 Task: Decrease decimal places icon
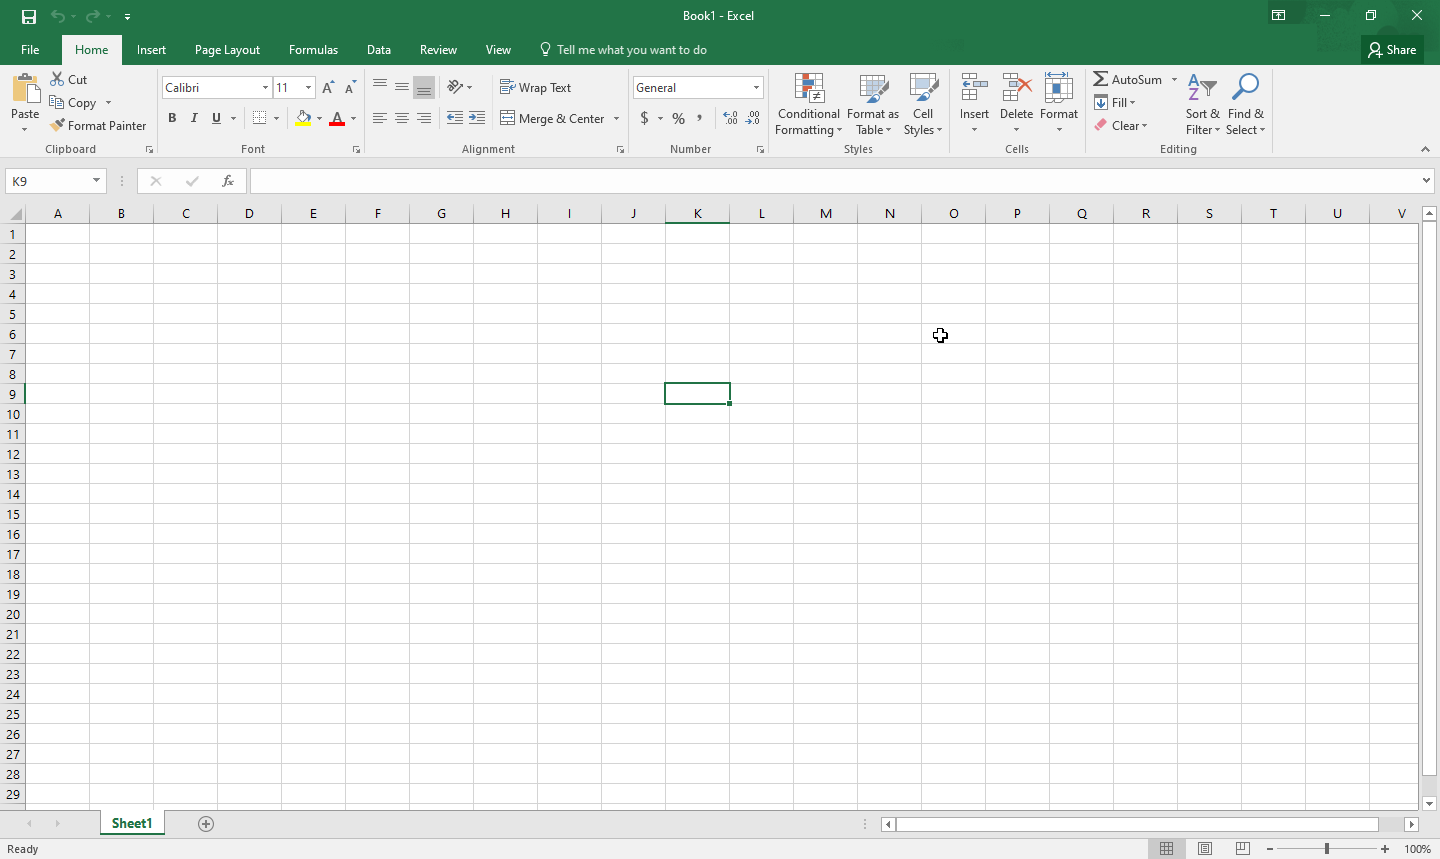point(753,118)
